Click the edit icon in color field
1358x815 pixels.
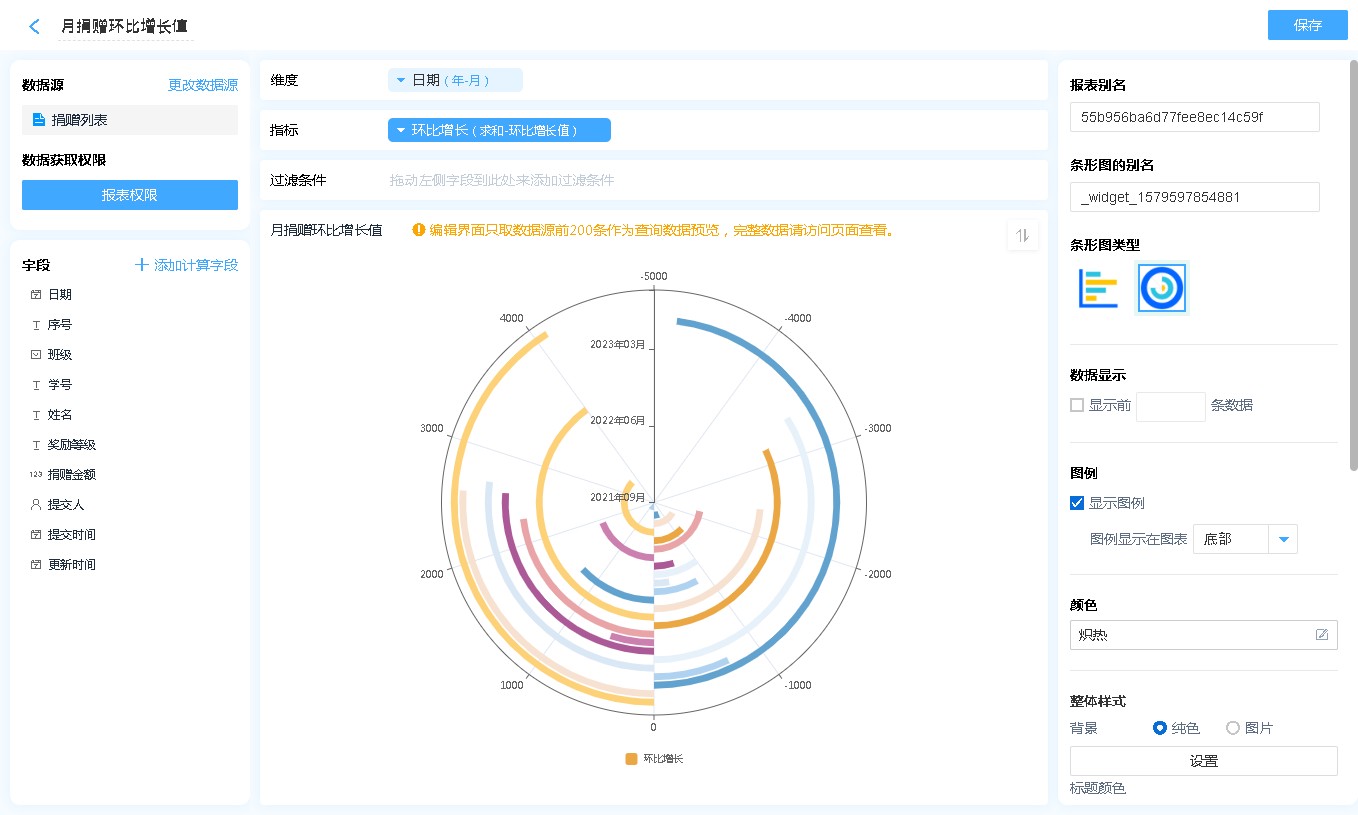[1321, 635]
